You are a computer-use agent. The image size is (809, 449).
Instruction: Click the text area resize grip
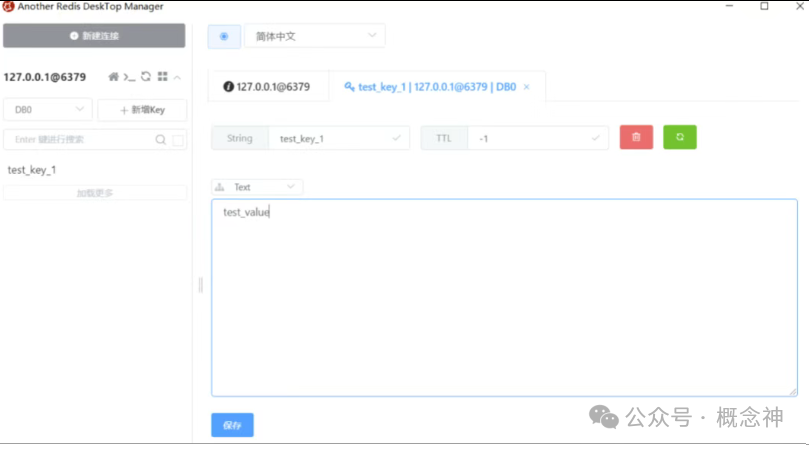(x=792, y=392)
